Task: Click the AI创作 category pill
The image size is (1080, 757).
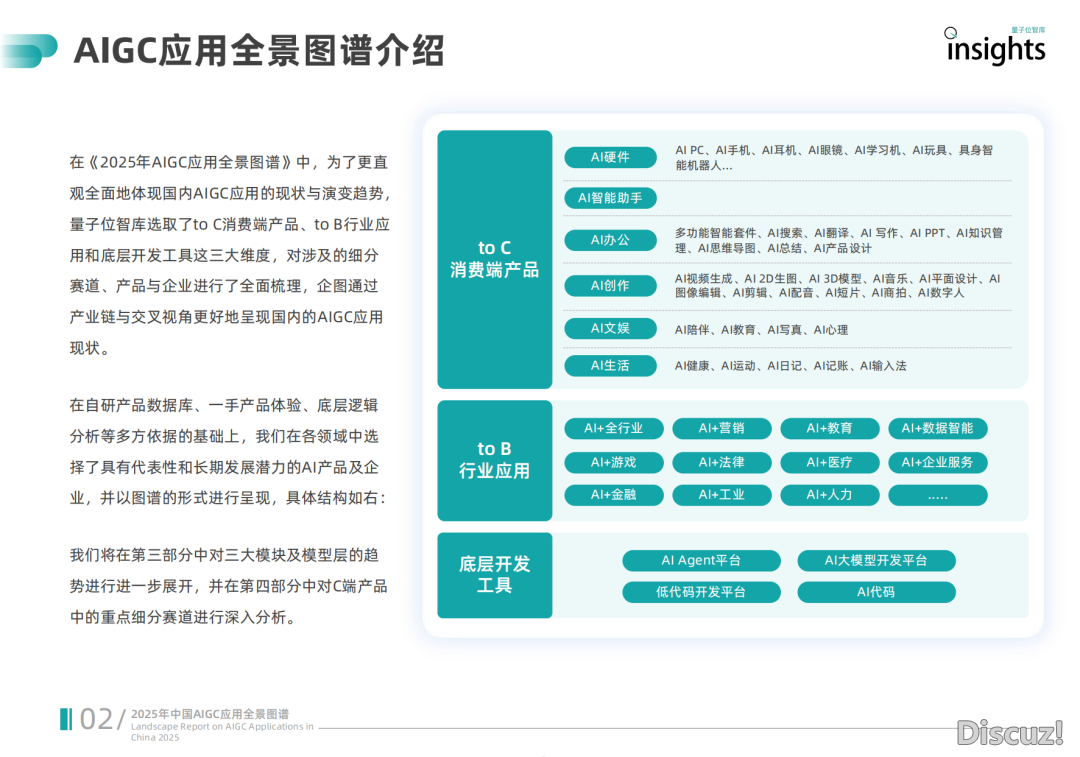Action: point(610,285)
